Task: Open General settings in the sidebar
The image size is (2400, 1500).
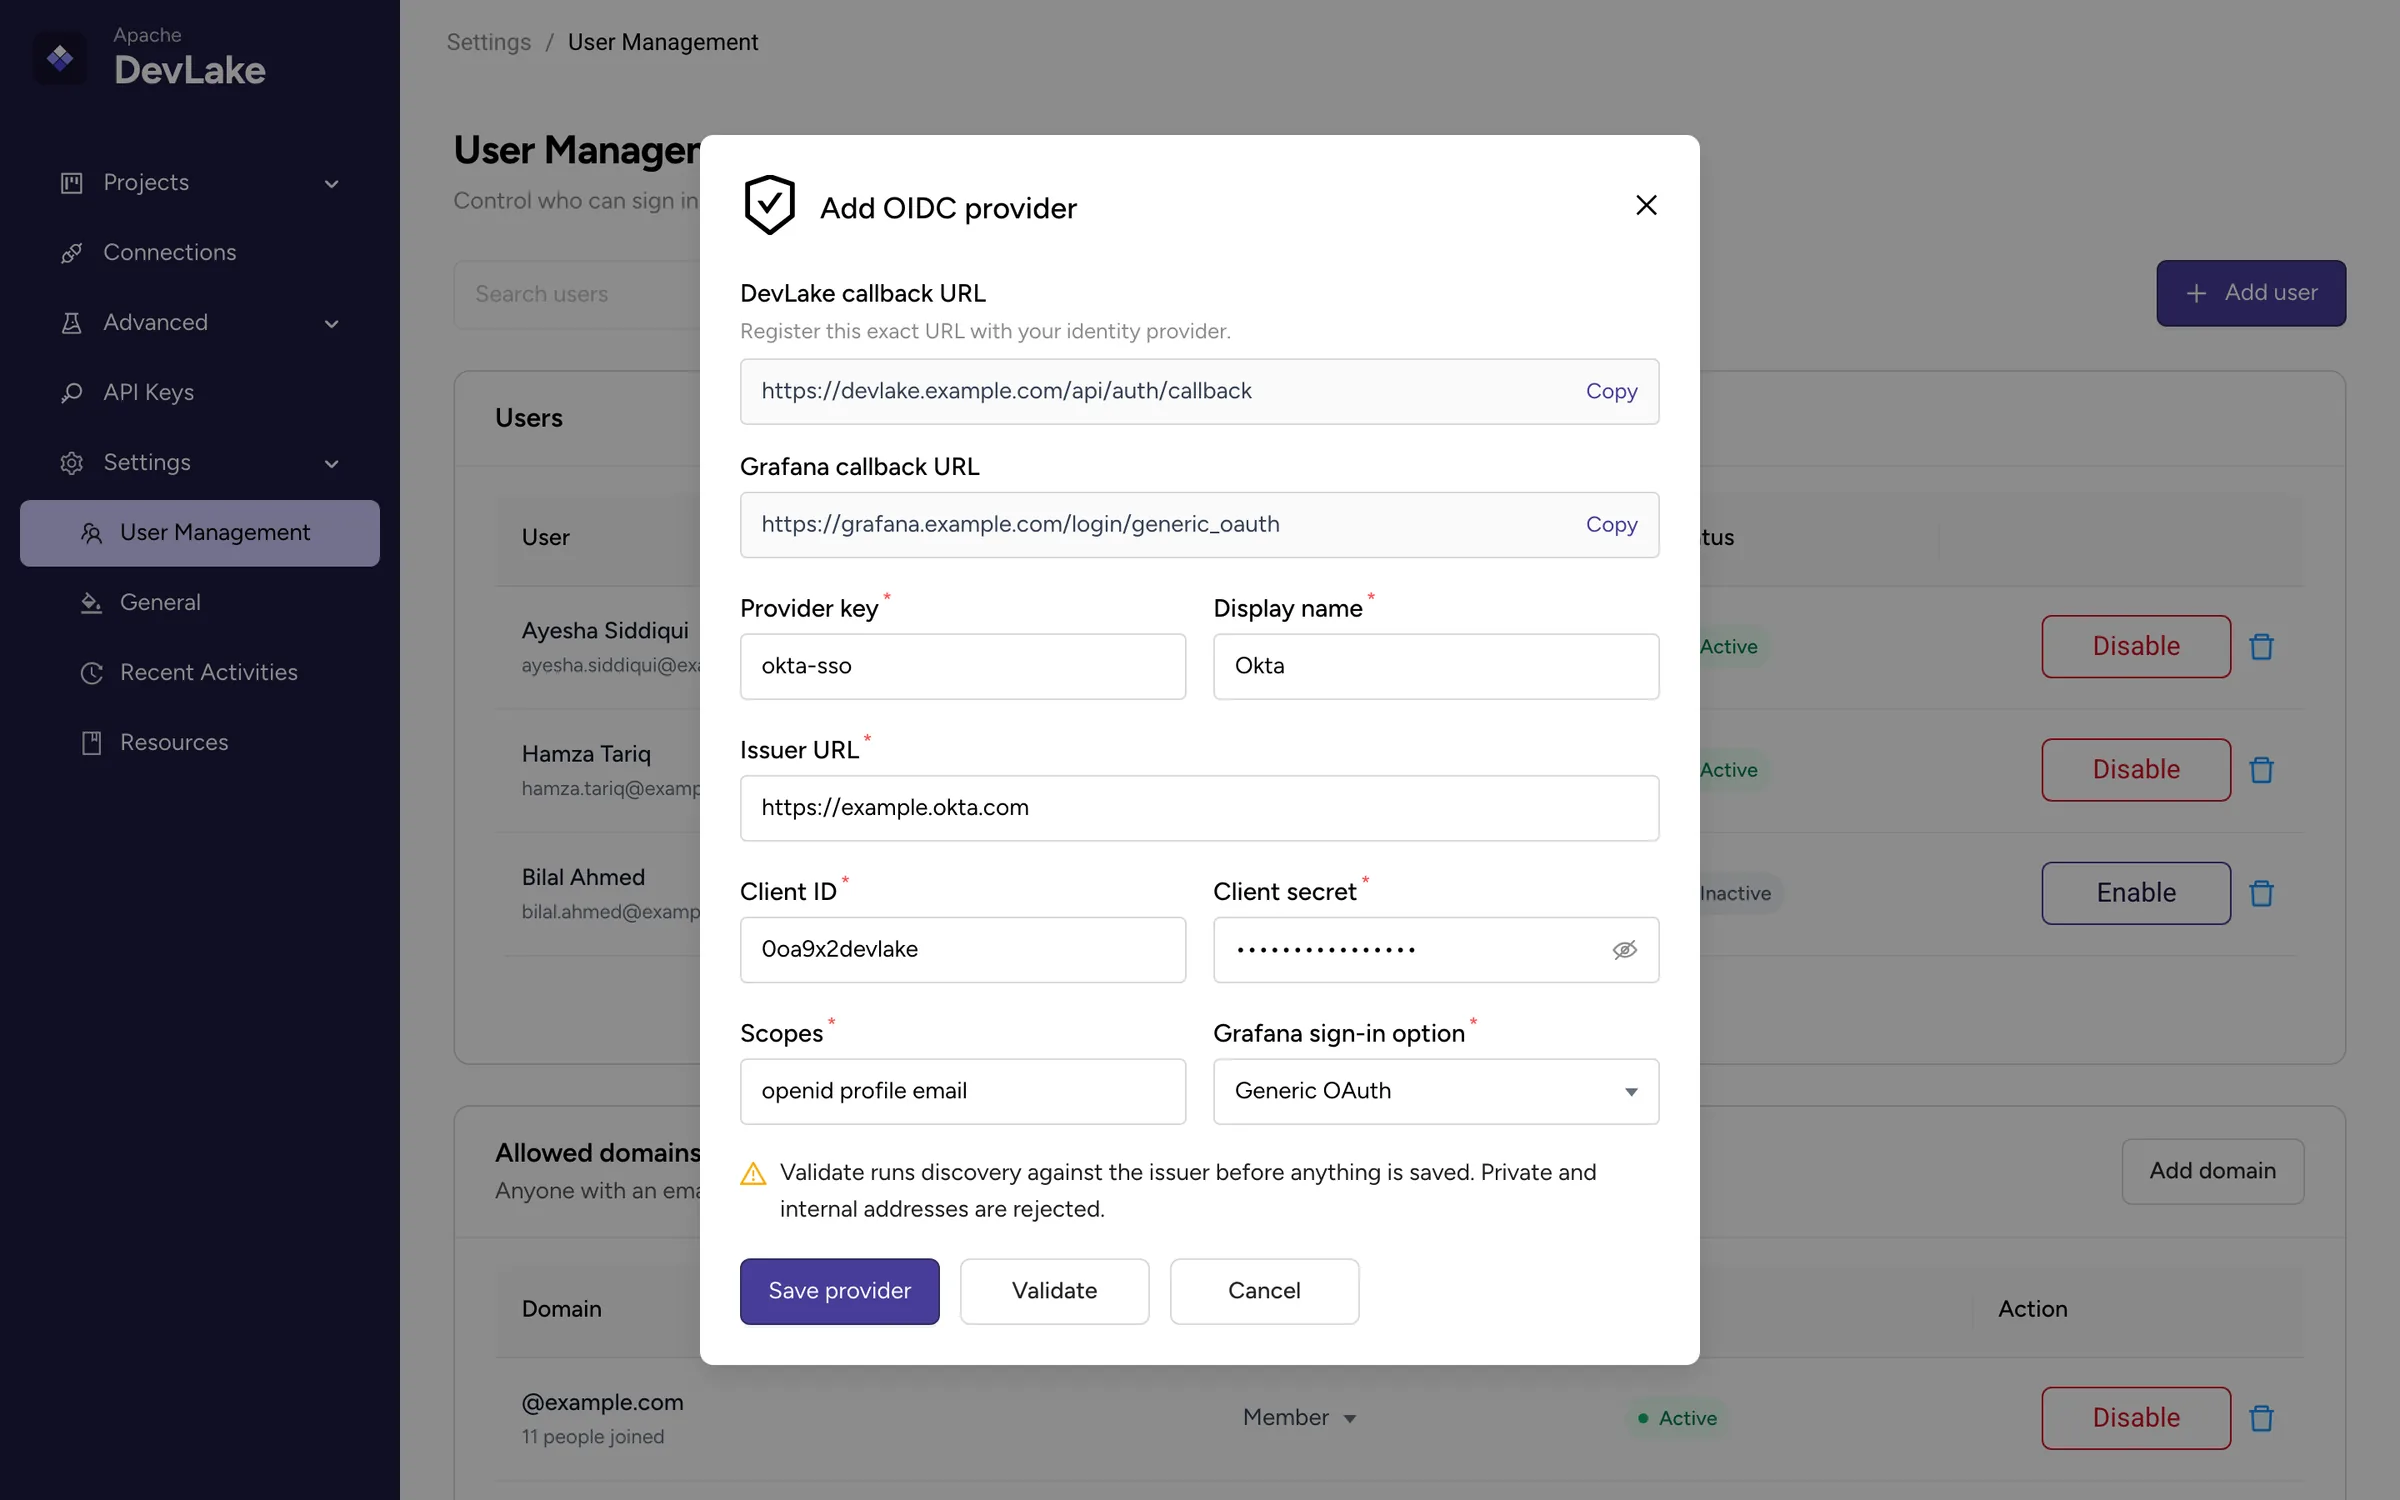Action: click(200, 603)
